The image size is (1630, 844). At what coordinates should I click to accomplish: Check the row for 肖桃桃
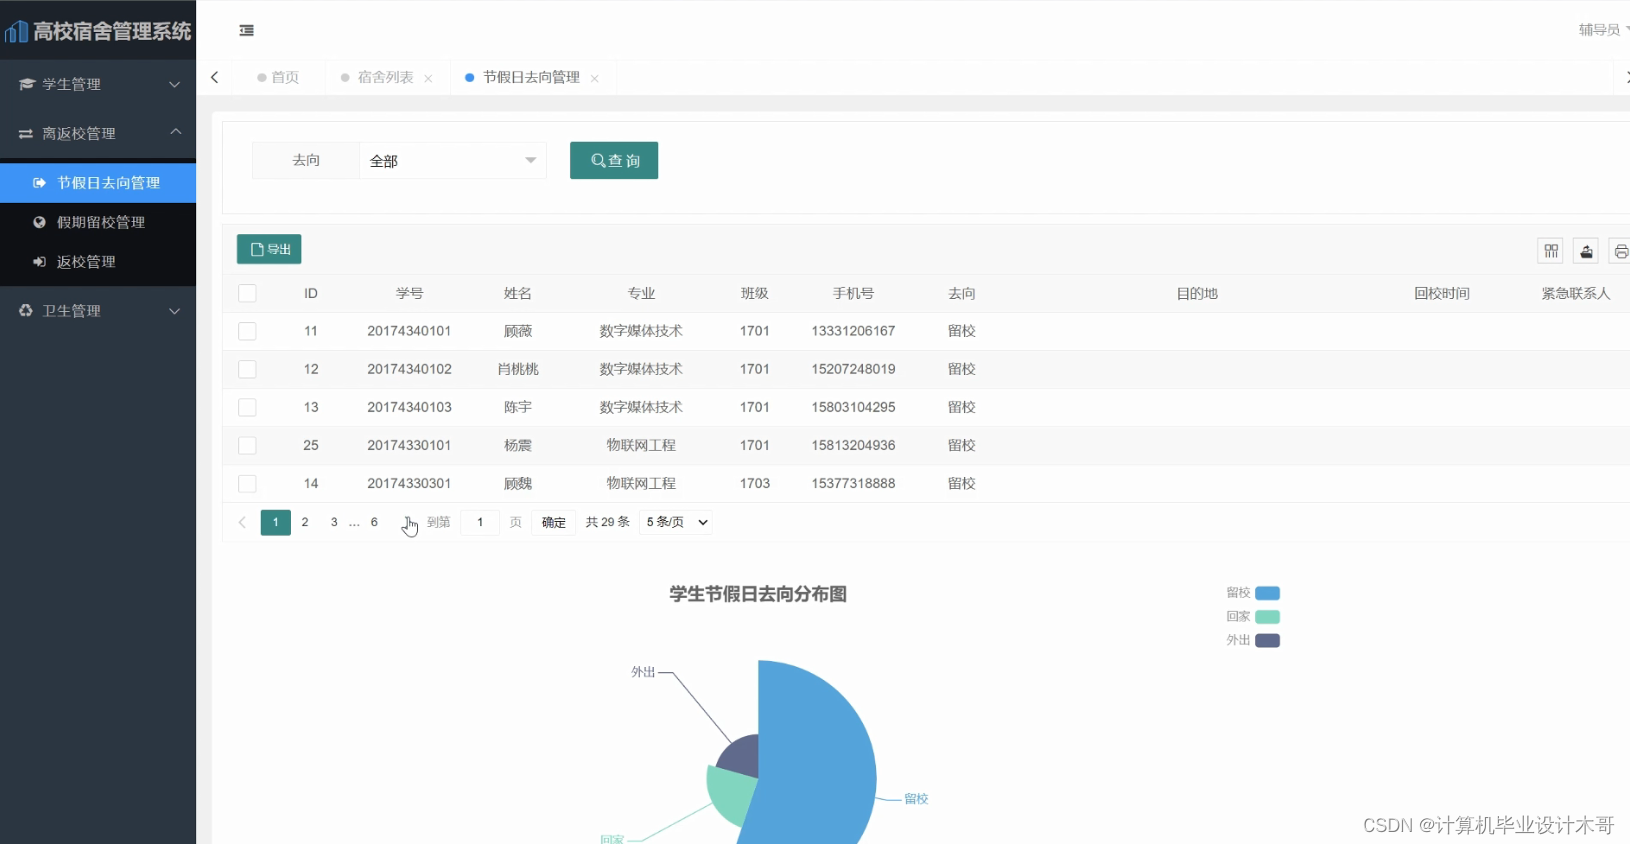(247, 369)
